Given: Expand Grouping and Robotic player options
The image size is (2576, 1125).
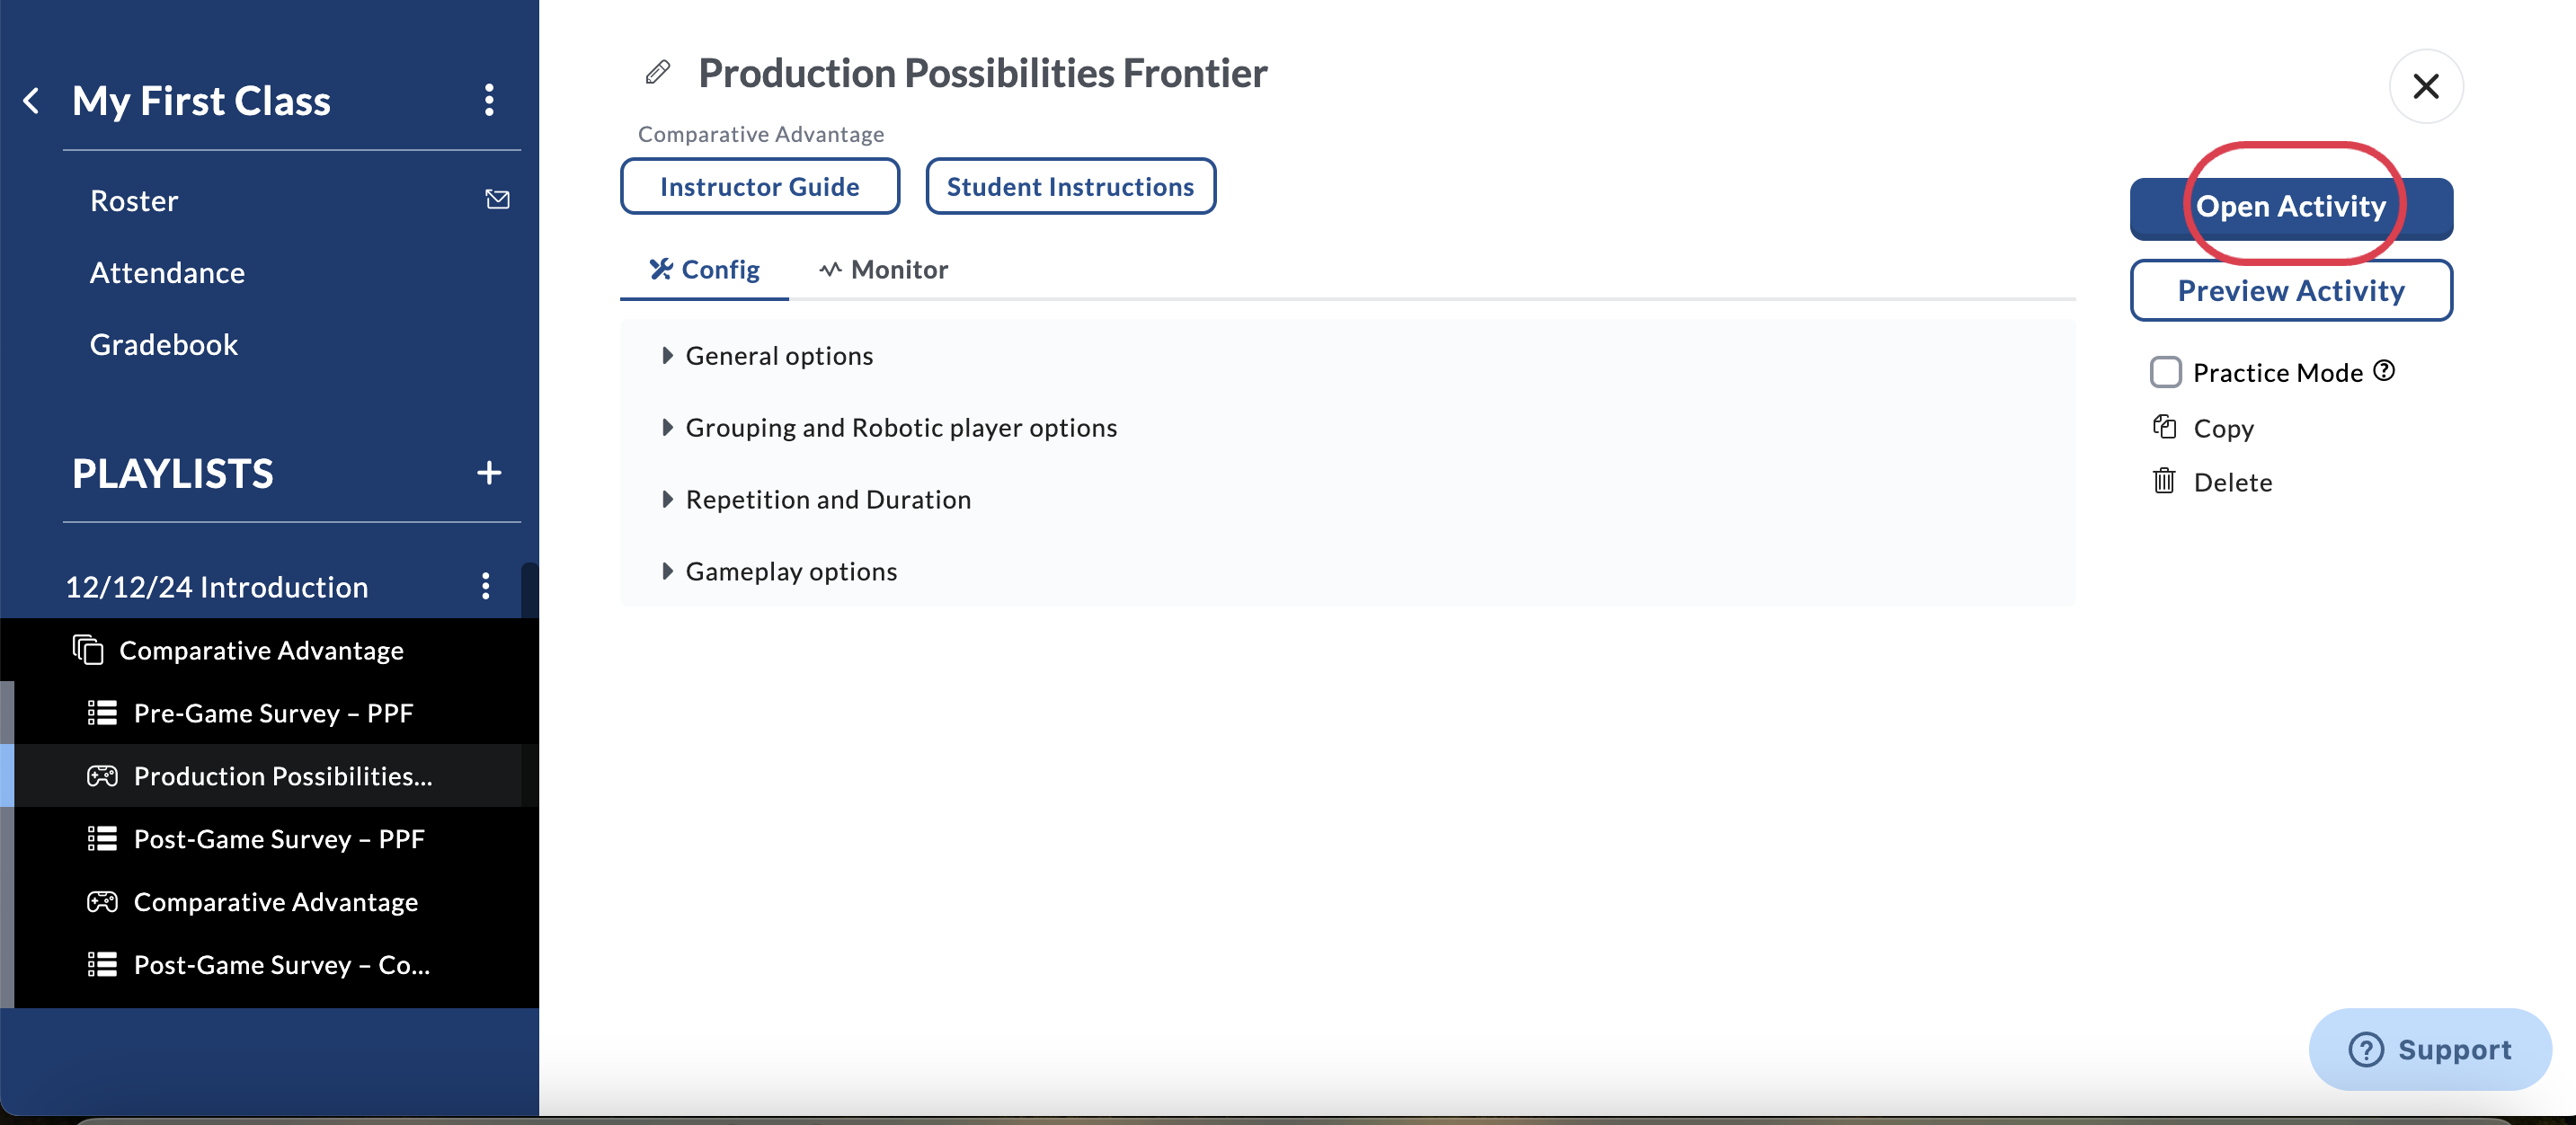Looking at the screenshot, I should tap(889, 427).
